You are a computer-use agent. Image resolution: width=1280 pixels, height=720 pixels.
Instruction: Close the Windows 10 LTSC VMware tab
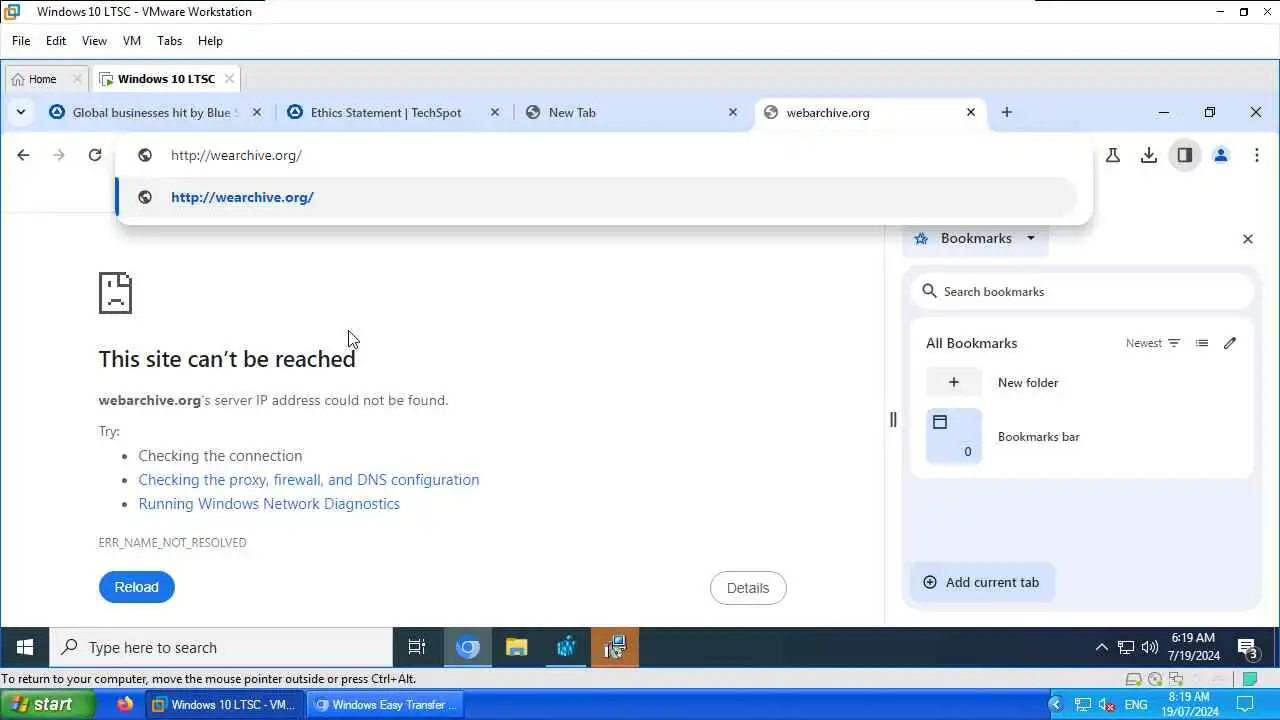(x=229, y=79)
